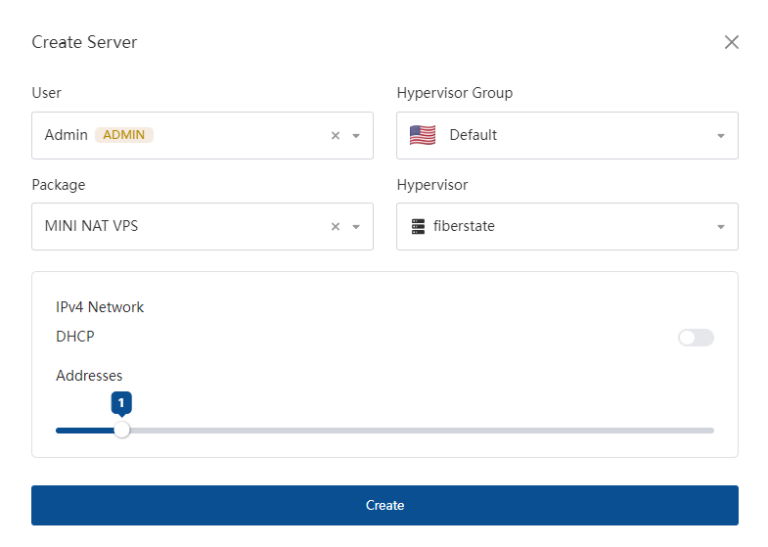Enable the DHCP toggle switch

tap(696, 338)
